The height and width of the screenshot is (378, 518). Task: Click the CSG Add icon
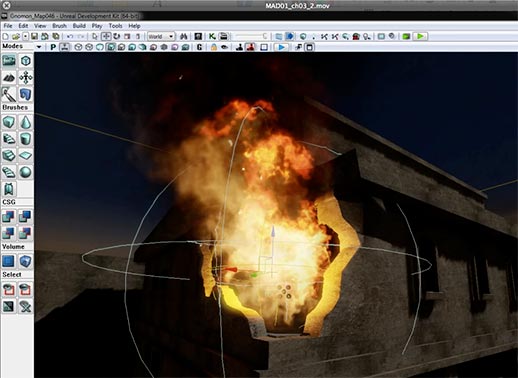click(x=9, y=216)
